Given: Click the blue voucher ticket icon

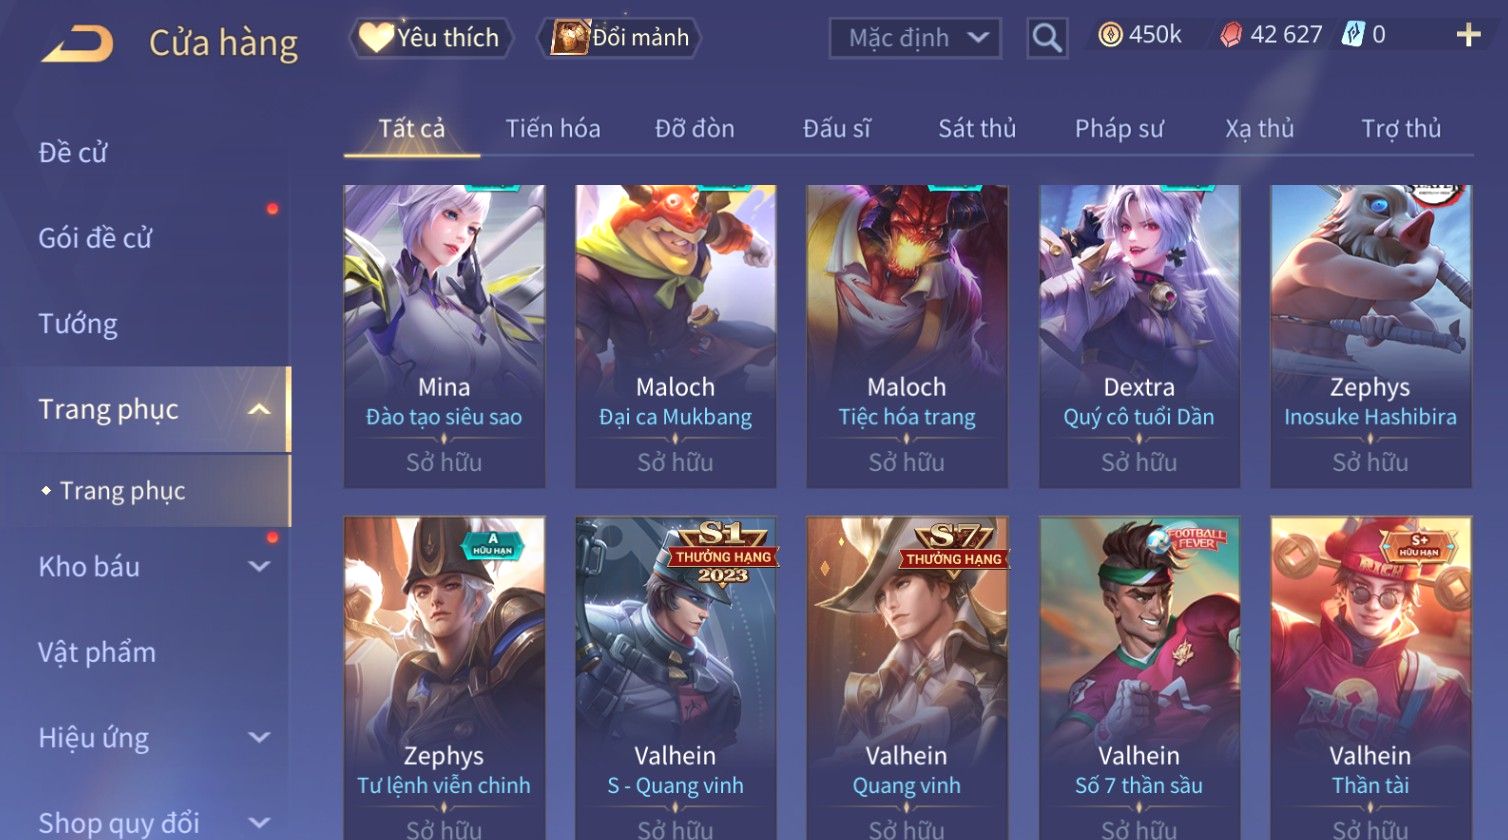Looking at the screenshot, I should 1352,35.
